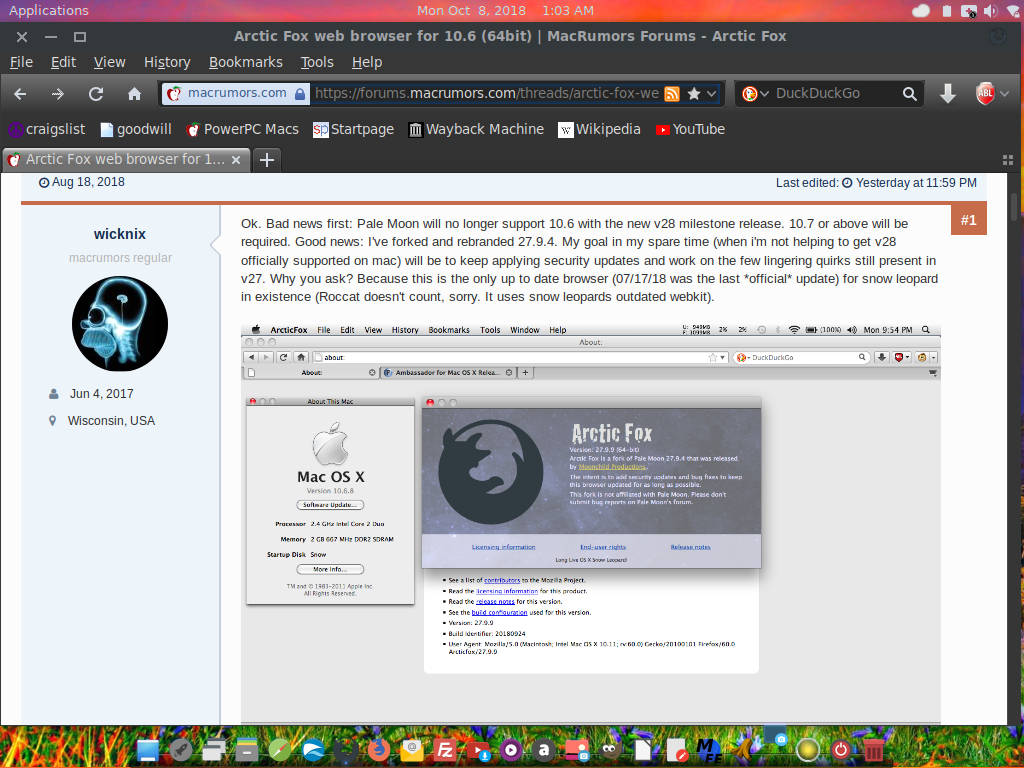The height and width of the screenshot is (768, 1024).
Task: Open the volume speaker indicator
Action: (991, 10)
